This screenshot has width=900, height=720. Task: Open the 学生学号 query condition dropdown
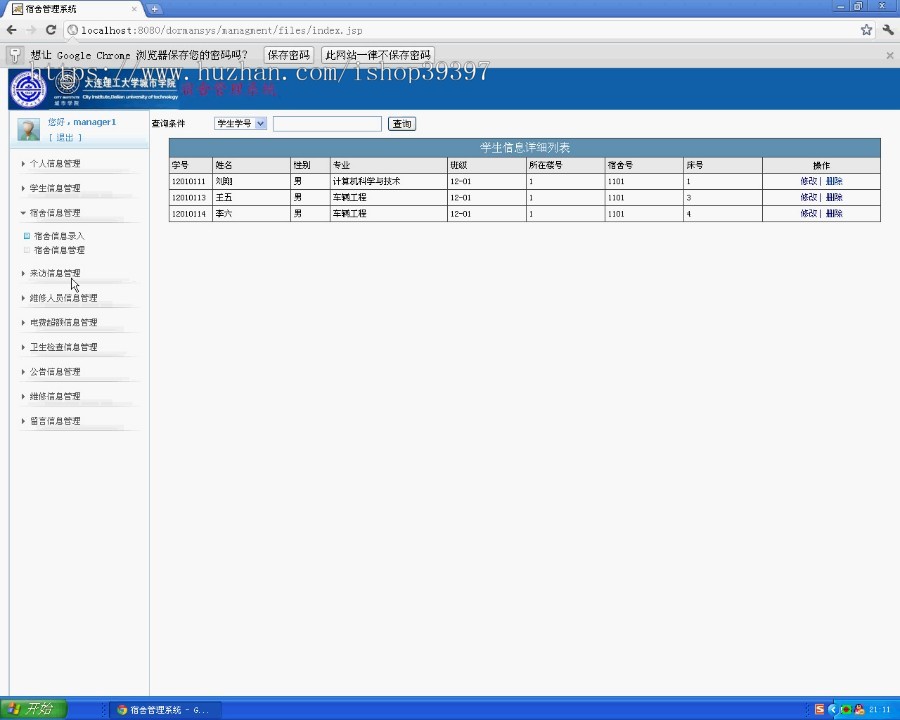click(x=240, y=123)
